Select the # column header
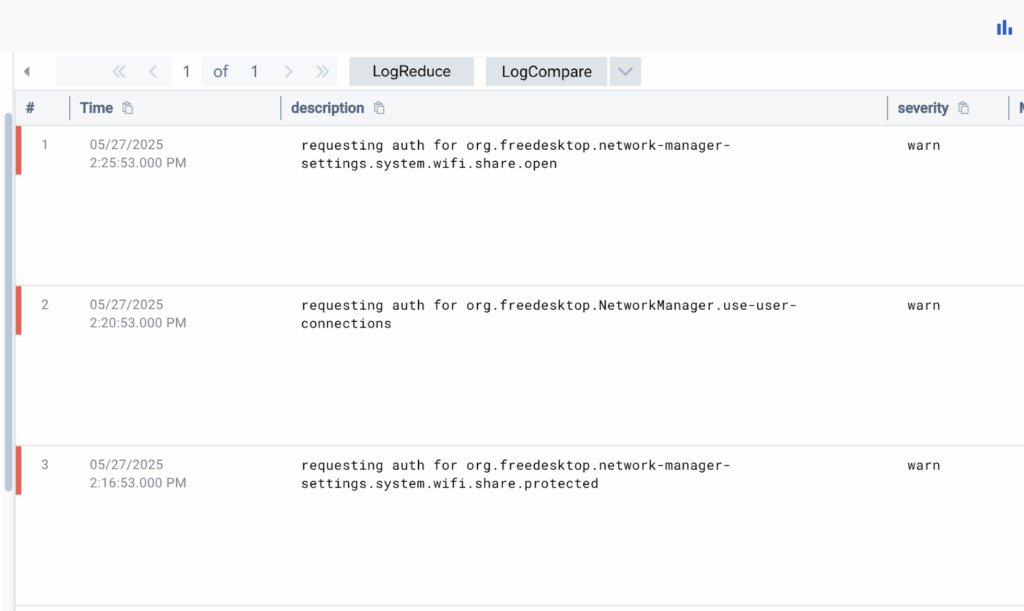The height and width of the screenshot is (611, 1024). pos(29,107)
